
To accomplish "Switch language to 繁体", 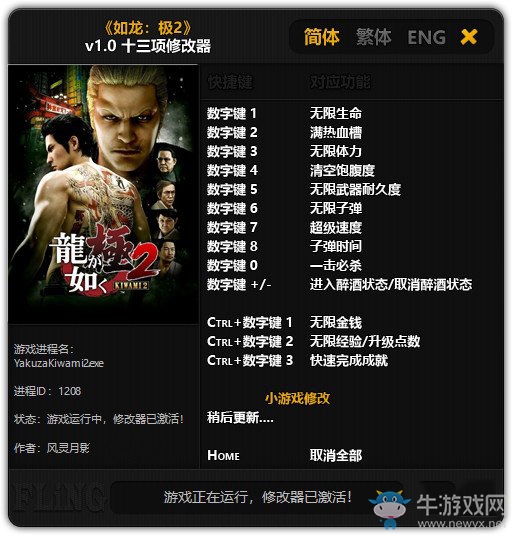I will pyautogui.click(x=374, y=37).
